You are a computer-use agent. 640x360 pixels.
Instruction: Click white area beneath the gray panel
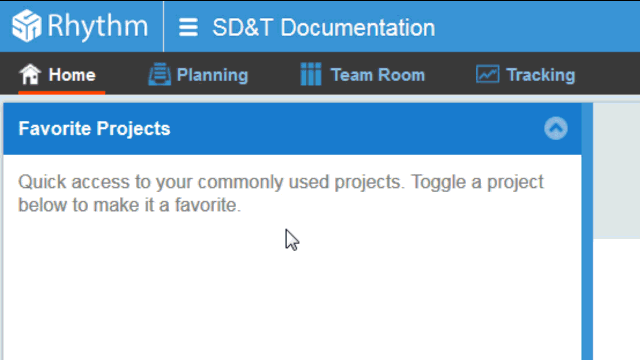pyautogui.click(x=616, y=299)
